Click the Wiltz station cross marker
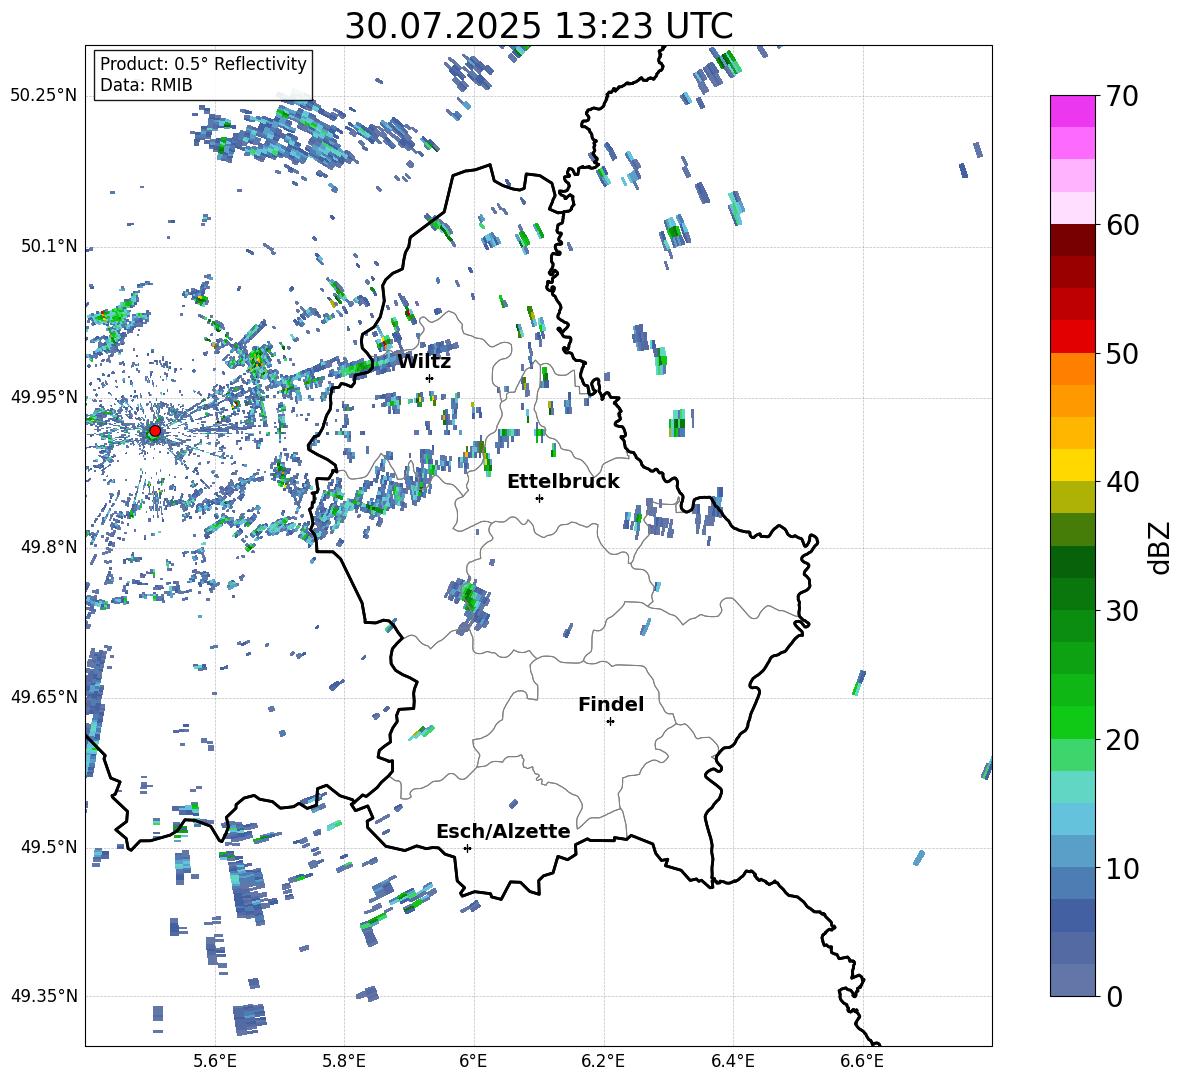 coord(430,378)
